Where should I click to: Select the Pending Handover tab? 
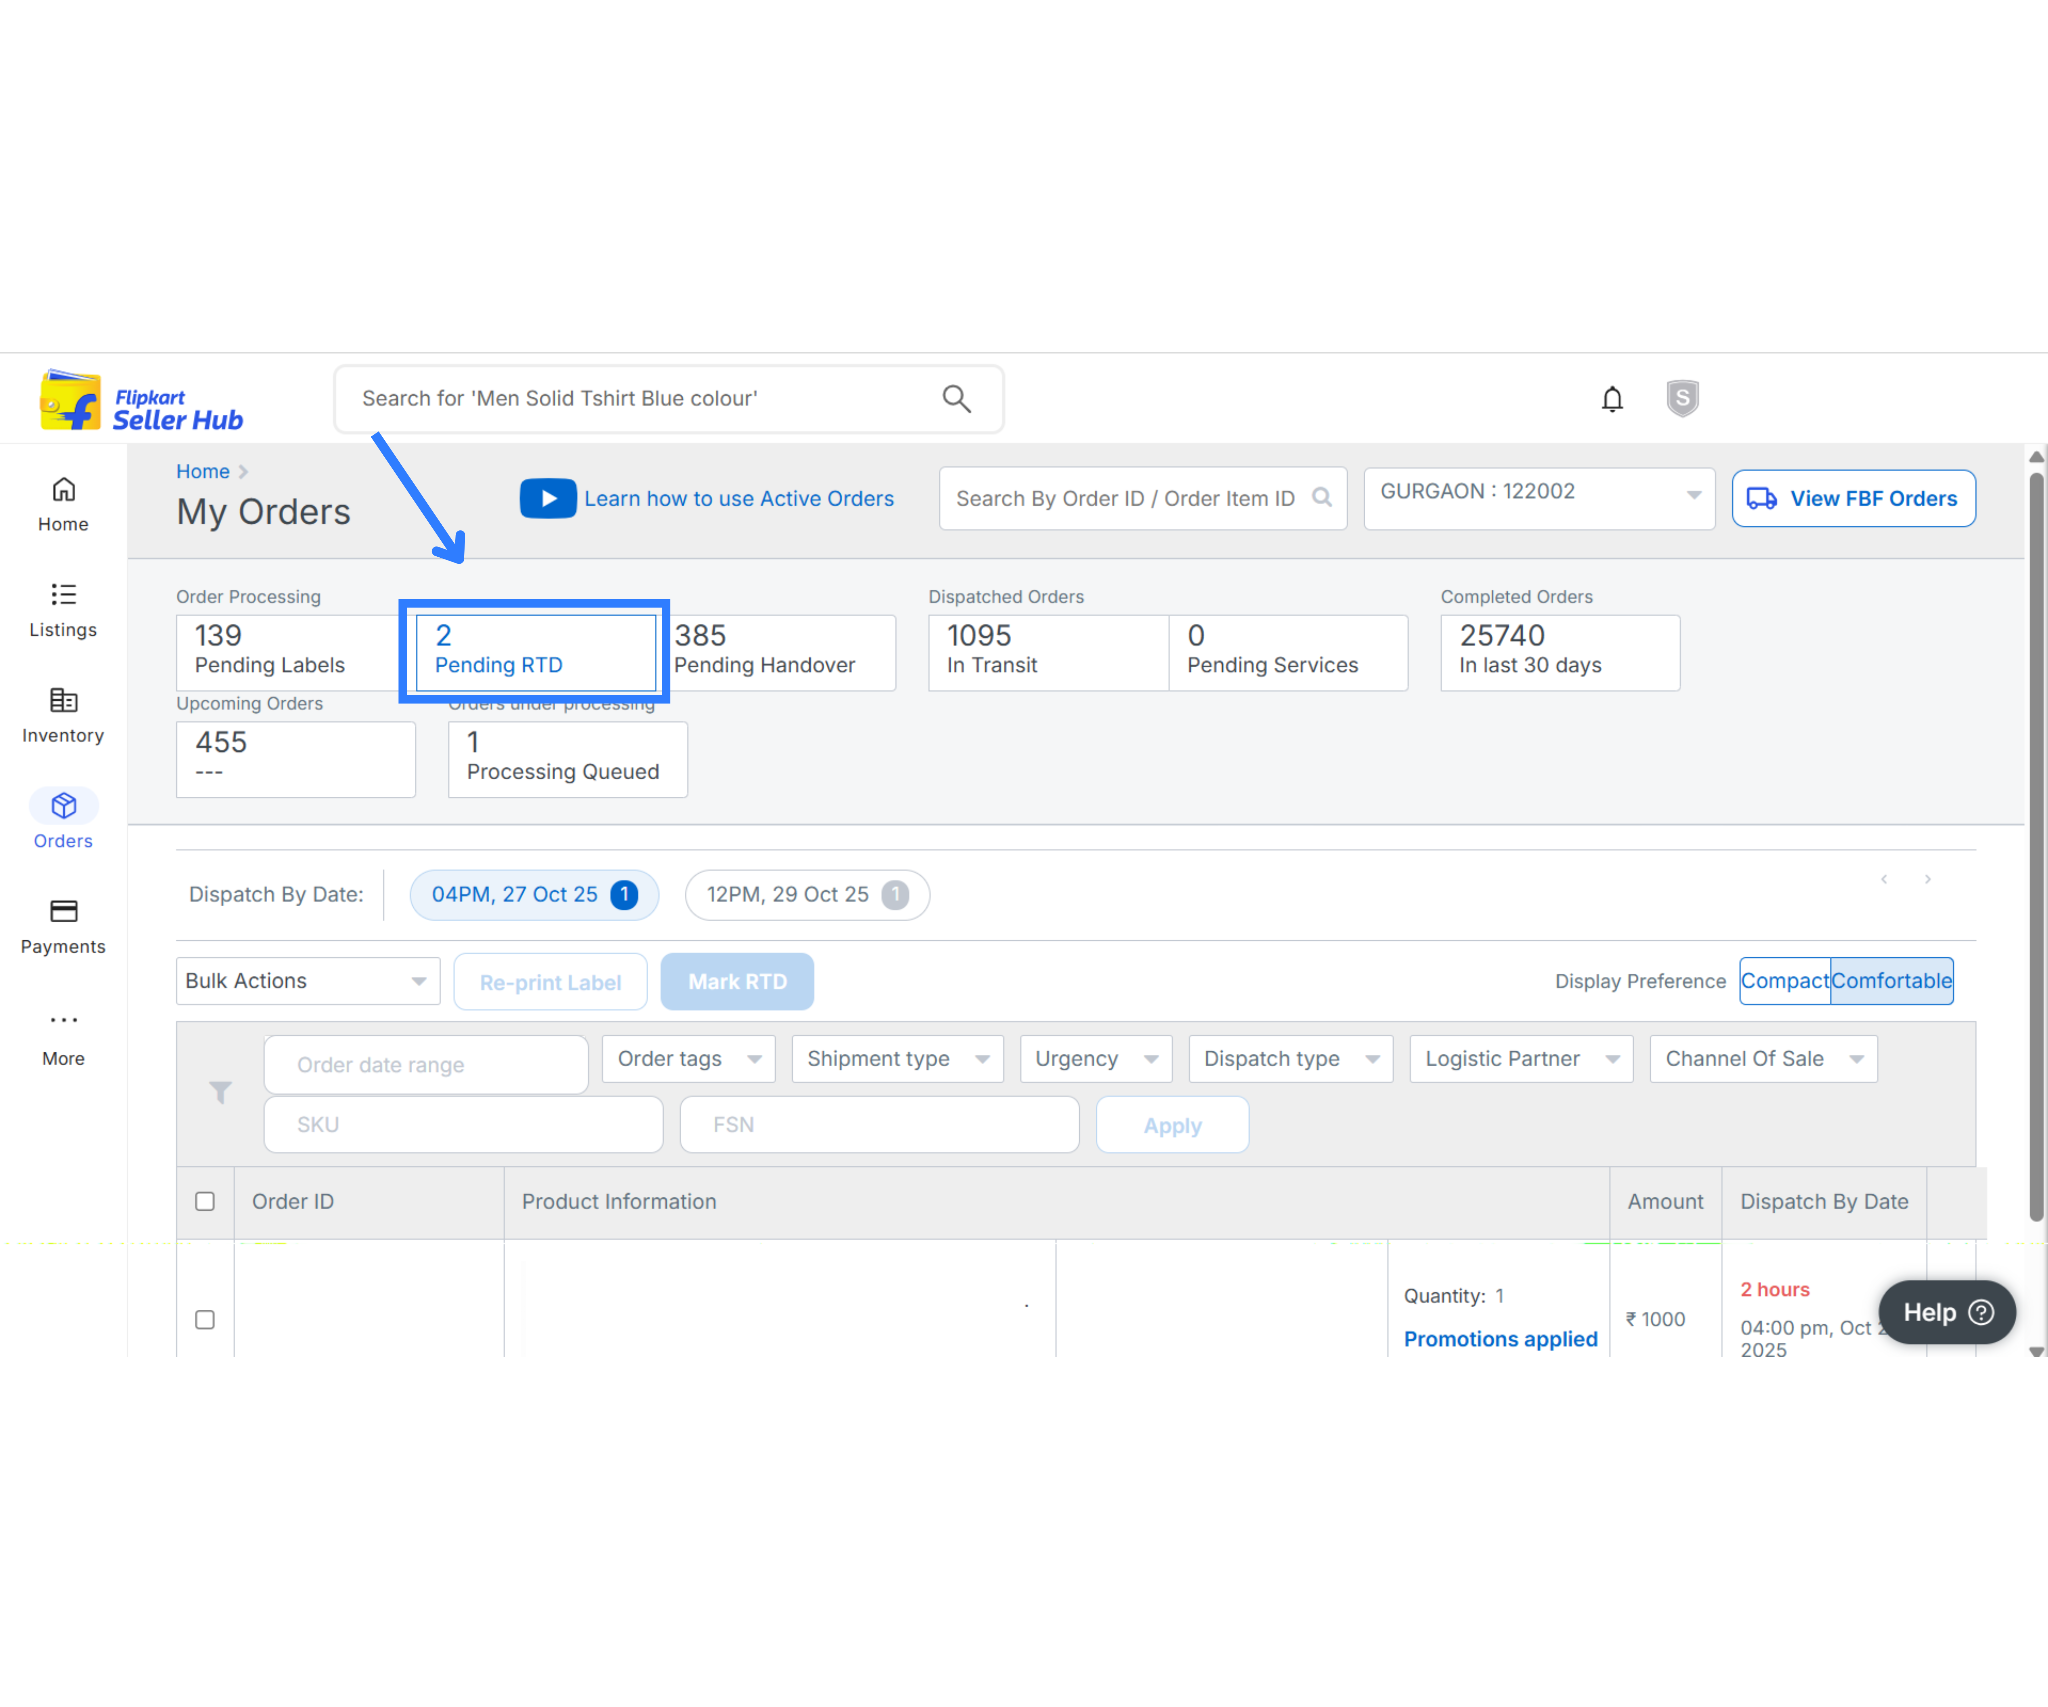(781, 650)
